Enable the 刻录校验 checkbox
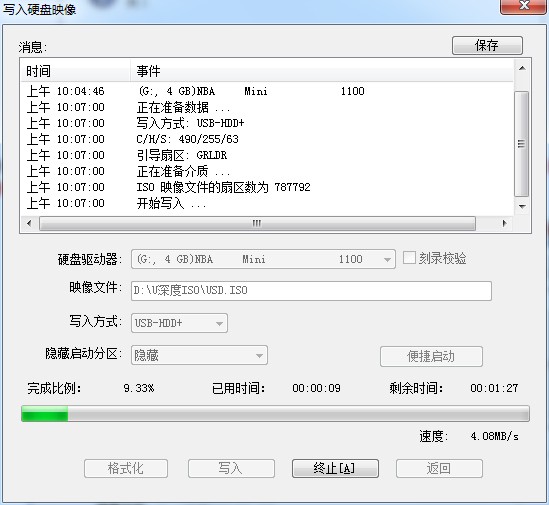The image size is (549, 505). pos(409,258)
